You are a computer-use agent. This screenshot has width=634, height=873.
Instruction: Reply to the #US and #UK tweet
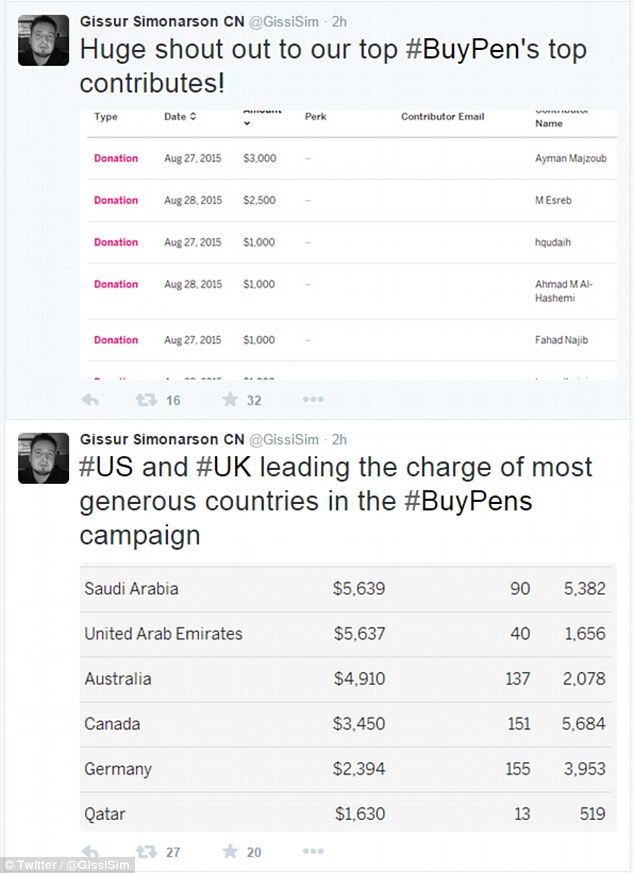[x=90, y=851]
